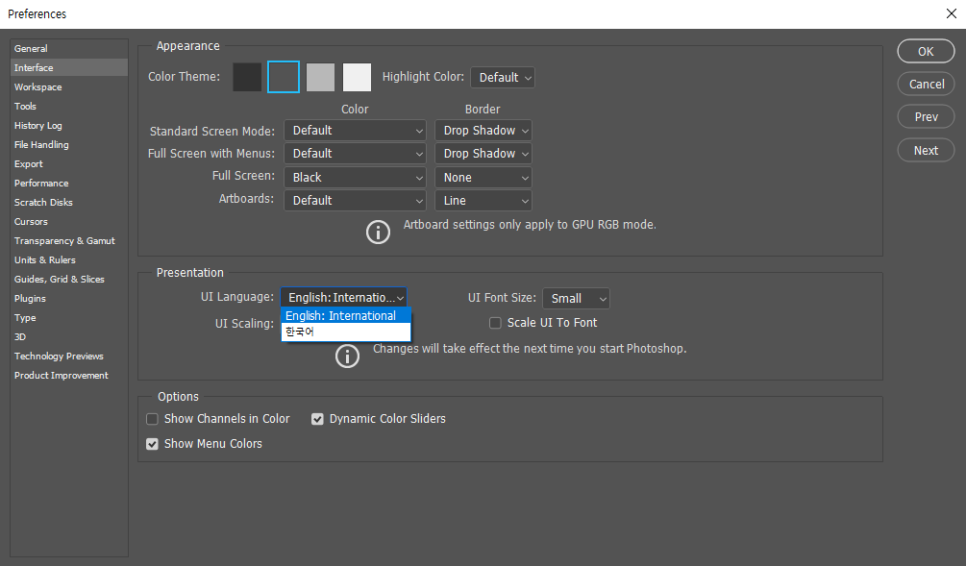
Task: Click the Artboard settings info icon
Action: [378, 232]
